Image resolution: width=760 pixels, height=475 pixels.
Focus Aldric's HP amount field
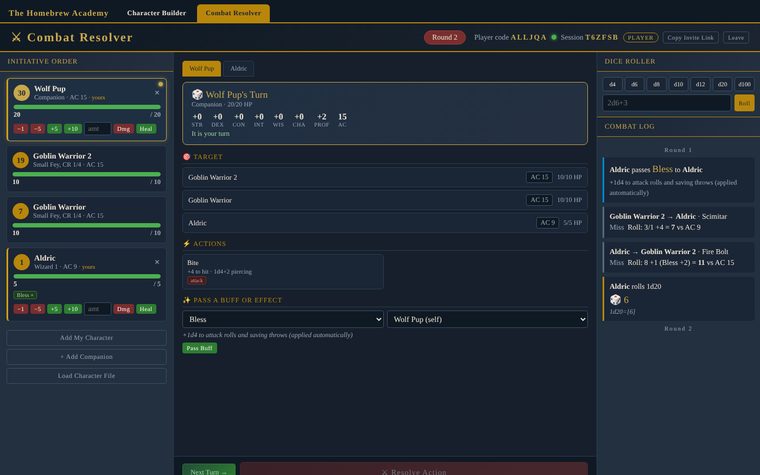tap(97, 309)
